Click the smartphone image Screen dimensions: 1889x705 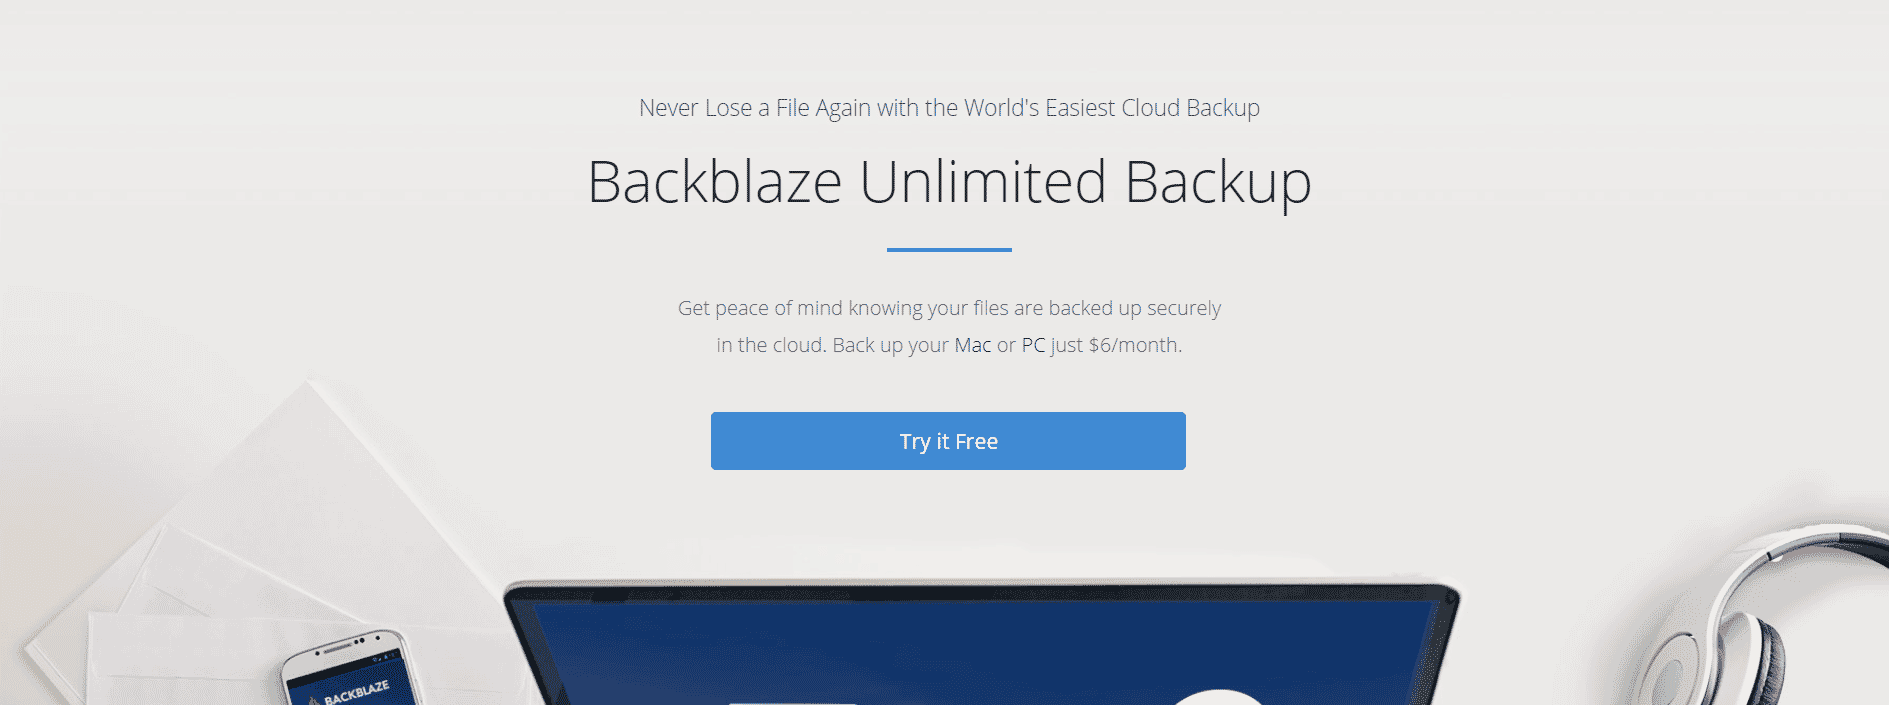[x=348, y=670]
